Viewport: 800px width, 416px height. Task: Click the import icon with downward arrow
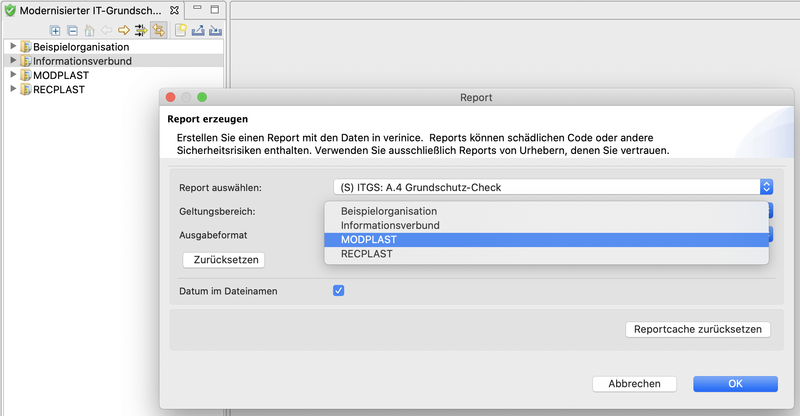point(215,31)
